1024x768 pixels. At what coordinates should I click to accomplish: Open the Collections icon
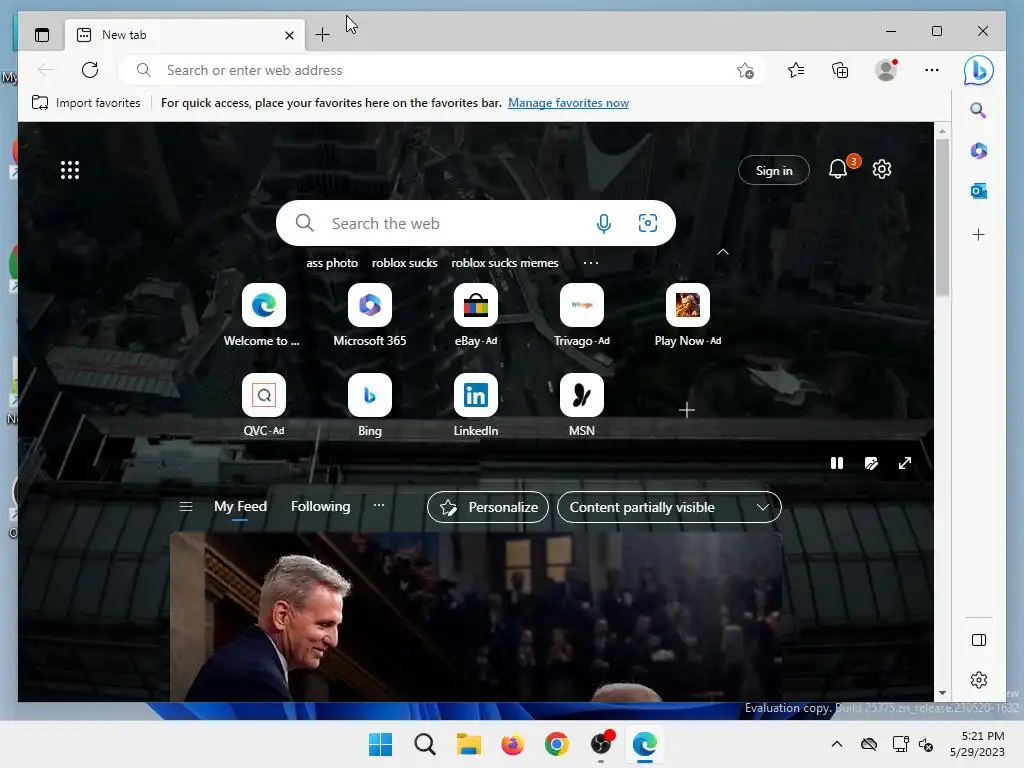[840, 70]
